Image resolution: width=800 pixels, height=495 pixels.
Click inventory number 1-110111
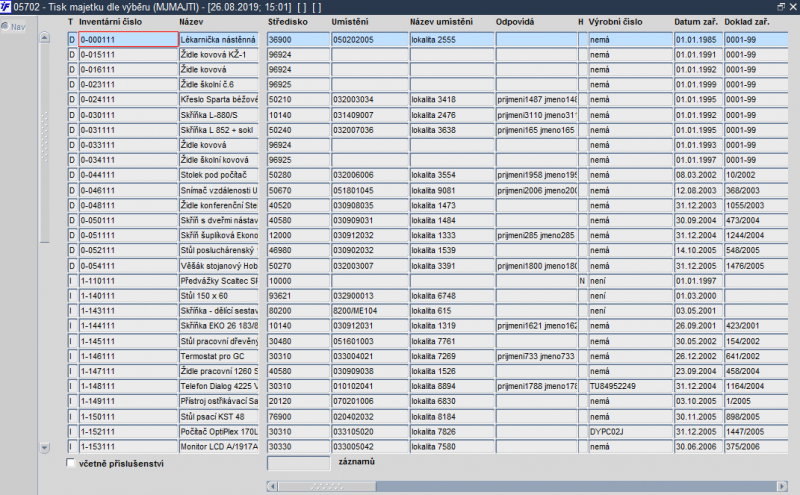coord(129,281)
